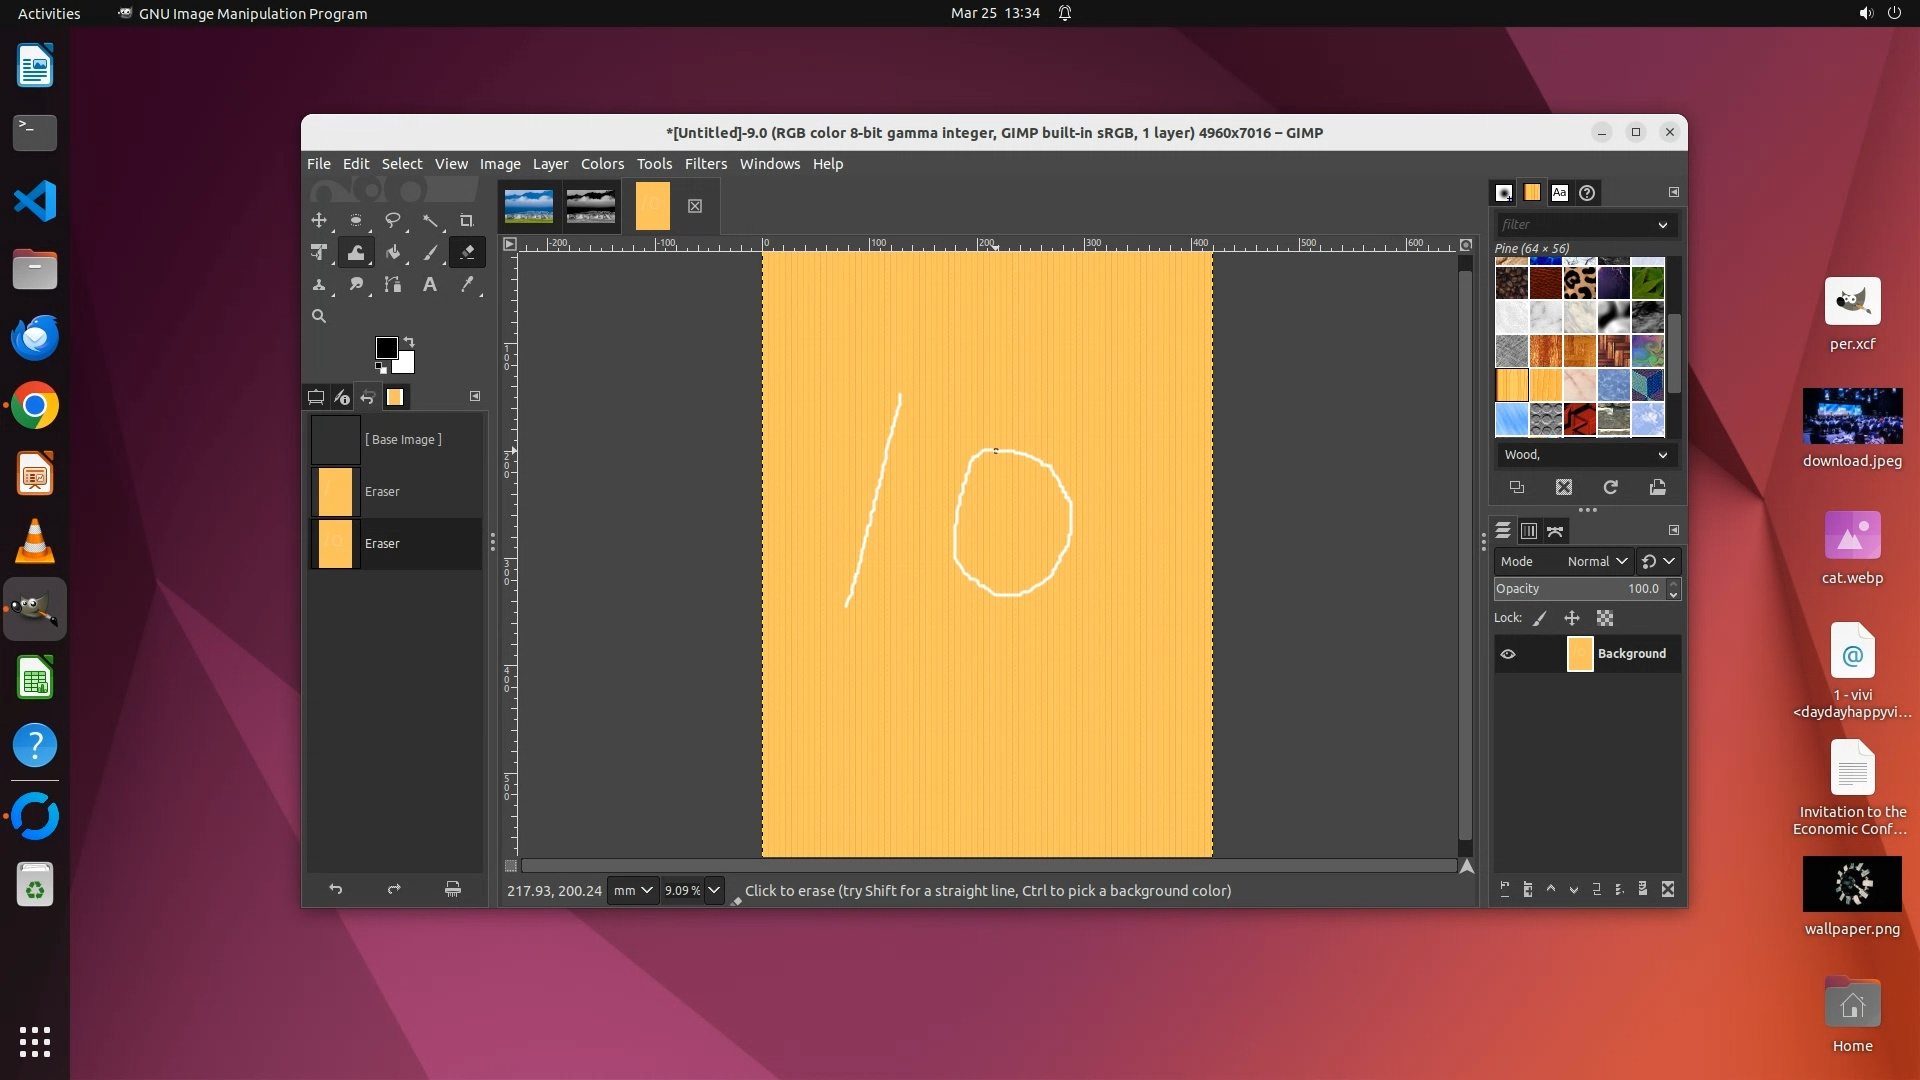Select the Bucket Fill tool
1920x1080 pixels.
click(x=393, y=253)
